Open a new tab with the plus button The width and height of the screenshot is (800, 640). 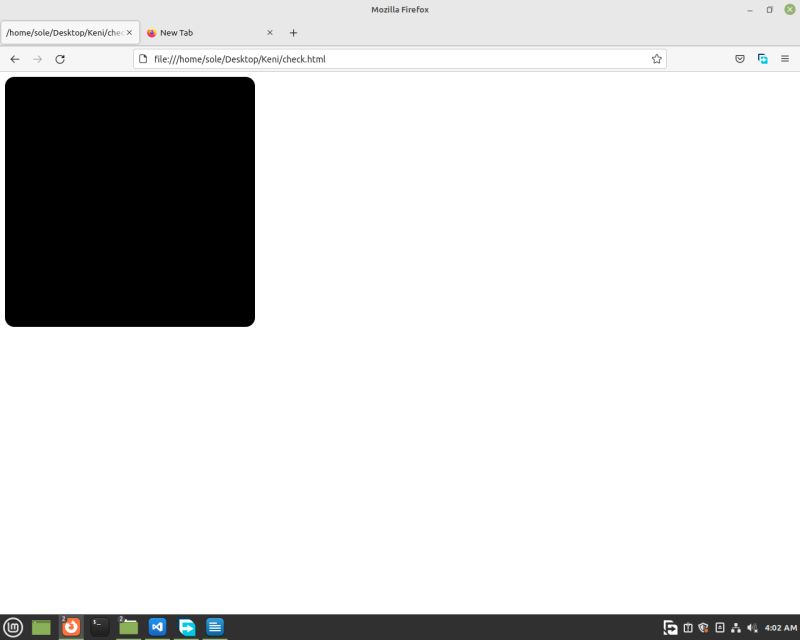tap(293, 33)
